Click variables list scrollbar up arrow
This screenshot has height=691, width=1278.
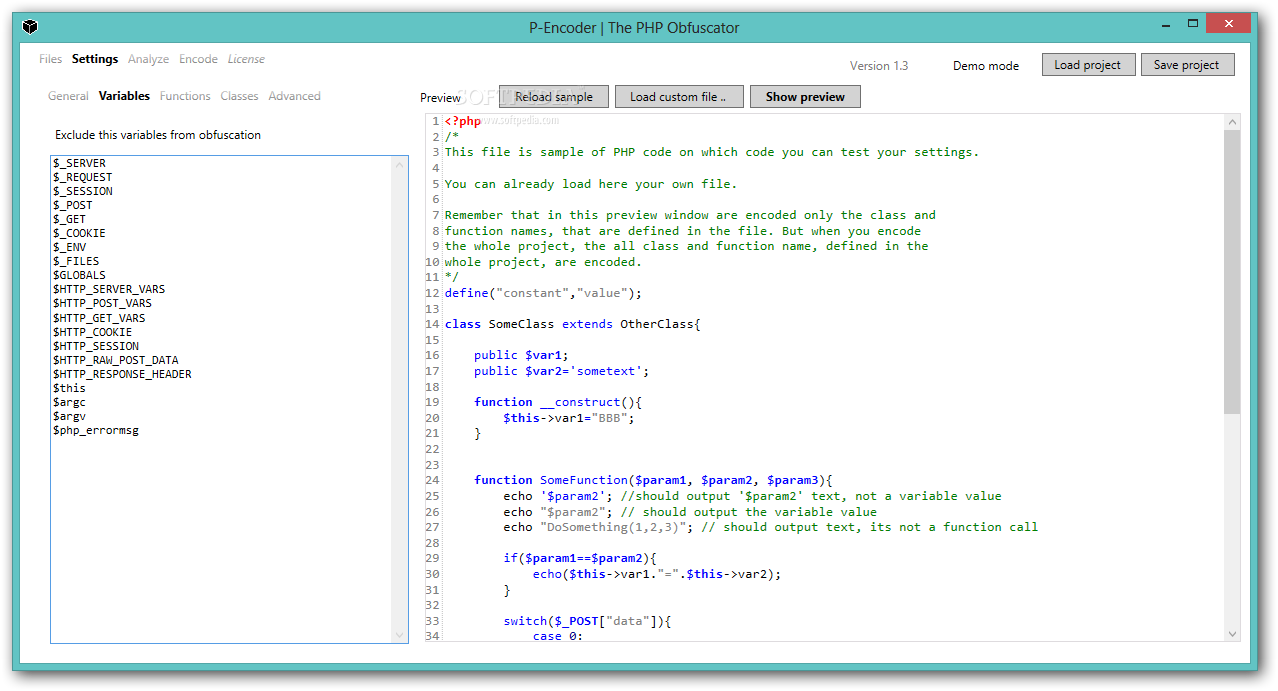pyautogui.click(x=400, y=163)
